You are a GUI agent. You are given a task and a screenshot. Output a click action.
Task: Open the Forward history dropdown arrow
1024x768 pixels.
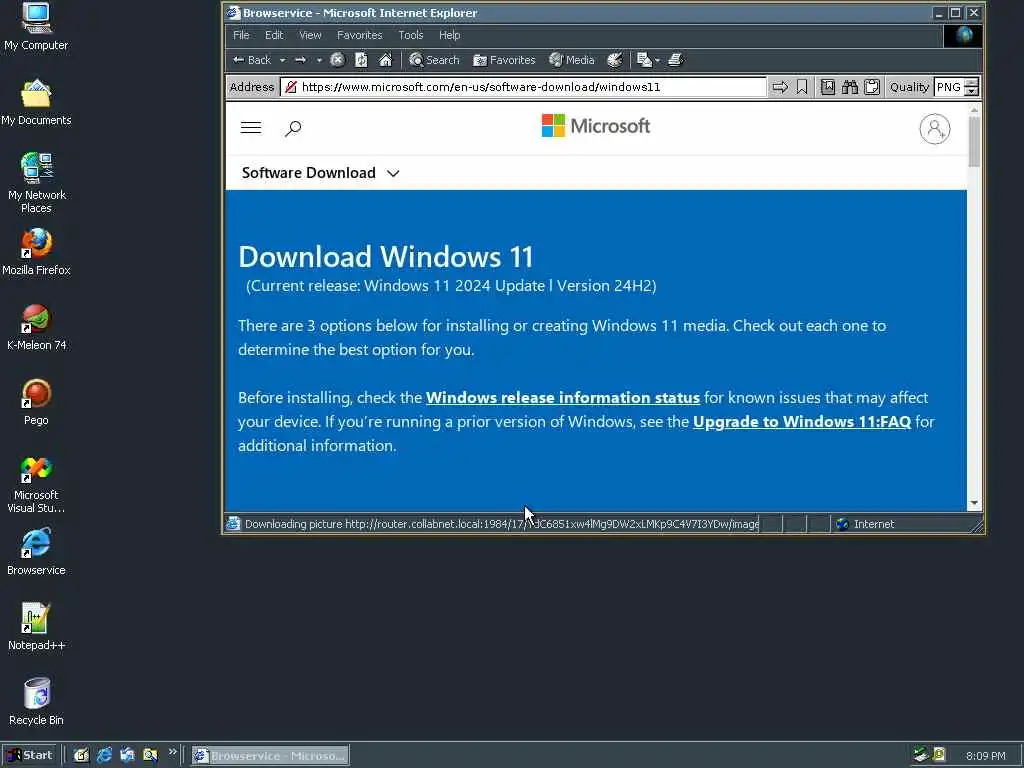[x=319, y=61]
